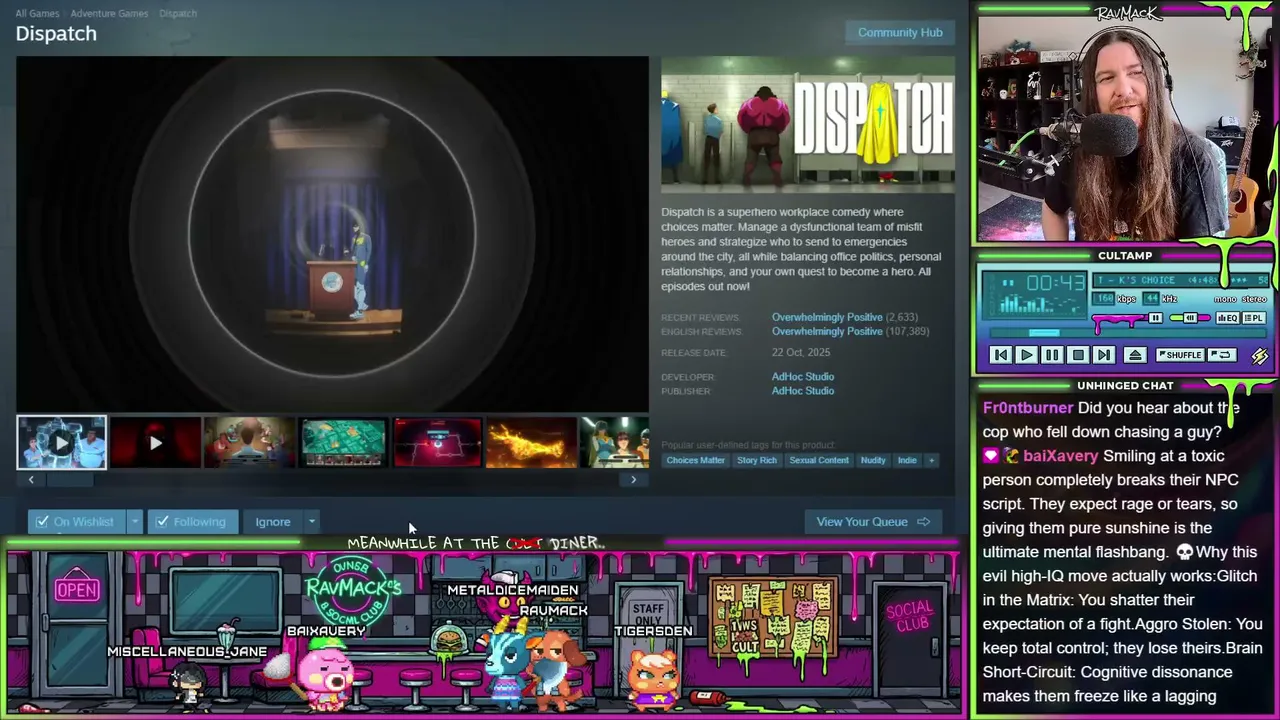Image resolution: width=1280 pixels, height=720 pixels.
Task: Open the Cultamp PL playlist panel
Action: 1254,318
